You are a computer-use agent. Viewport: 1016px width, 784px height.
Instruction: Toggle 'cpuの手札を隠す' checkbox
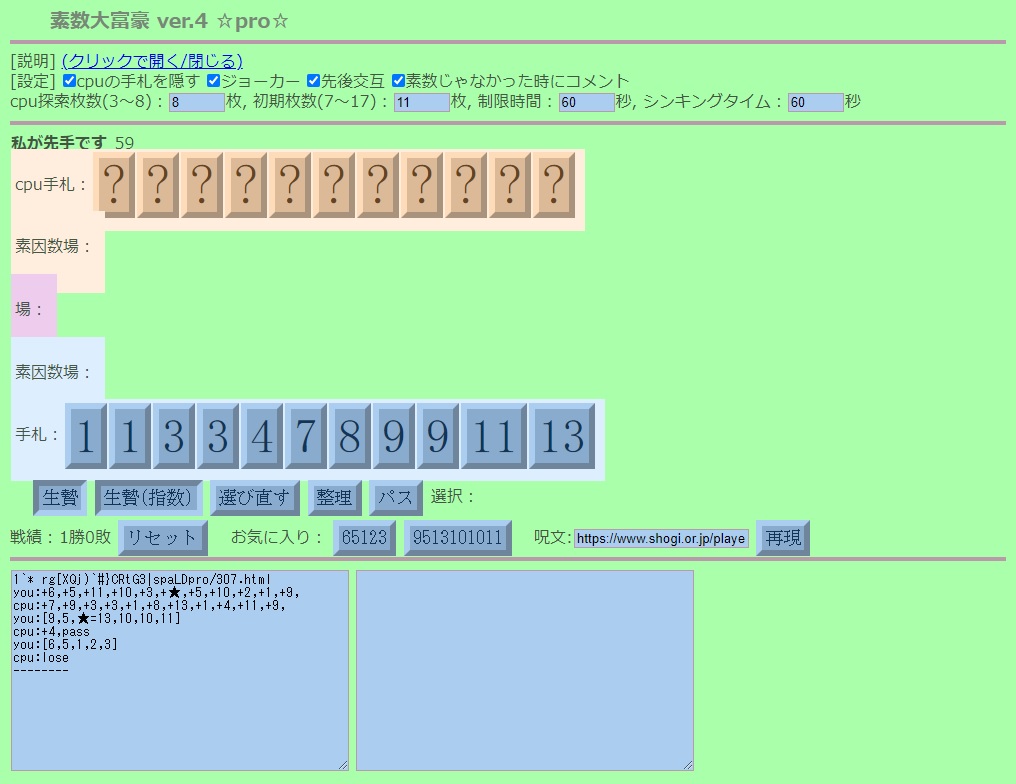pyautogui.click(x=69, y=81)
